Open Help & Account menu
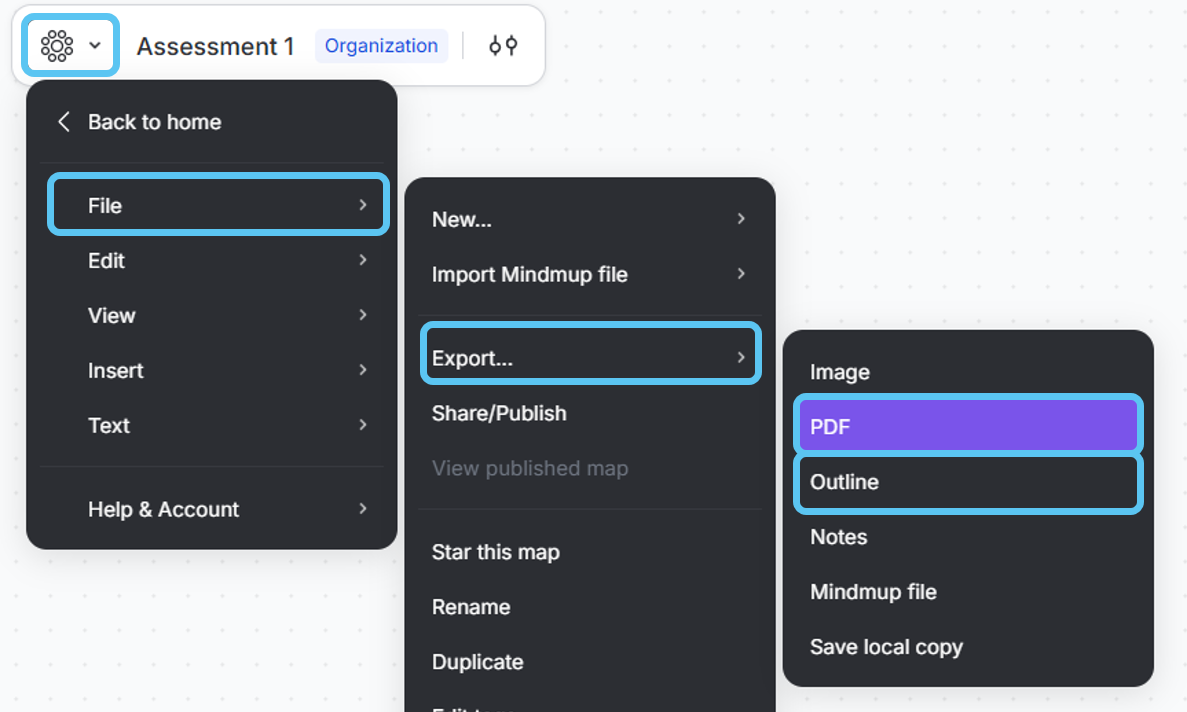 [x=219, y=509]
